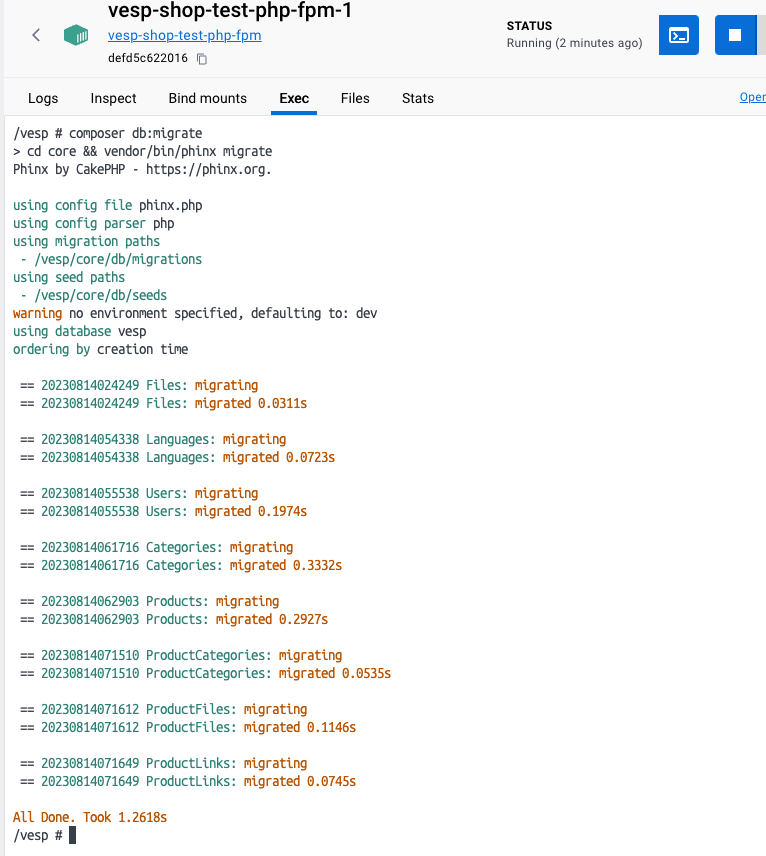This screenshot has height=856, width=766.
Task: Show the Stats tab
Action: 418,98
